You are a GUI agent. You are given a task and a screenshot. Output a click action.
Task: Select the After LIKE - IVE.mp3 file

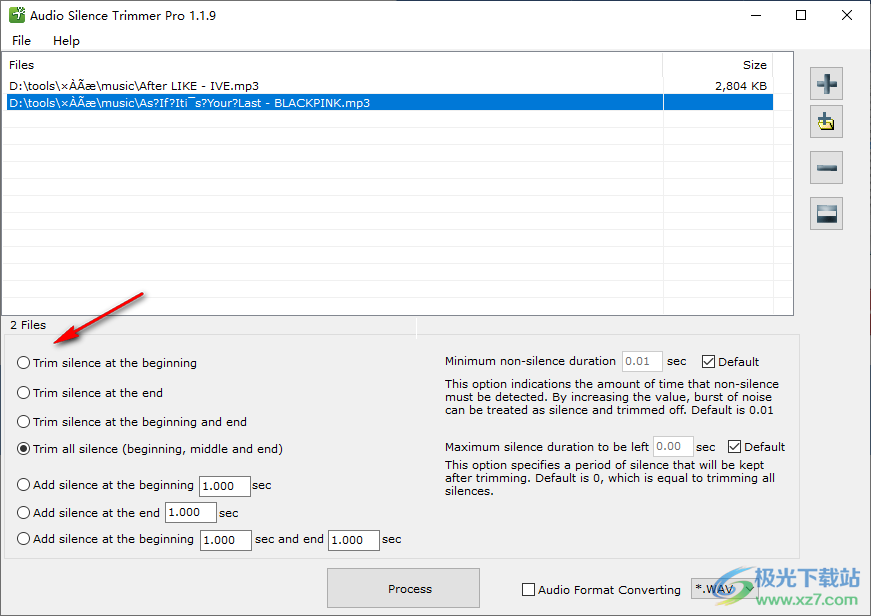pyautogui.click(x=134, y=86)
